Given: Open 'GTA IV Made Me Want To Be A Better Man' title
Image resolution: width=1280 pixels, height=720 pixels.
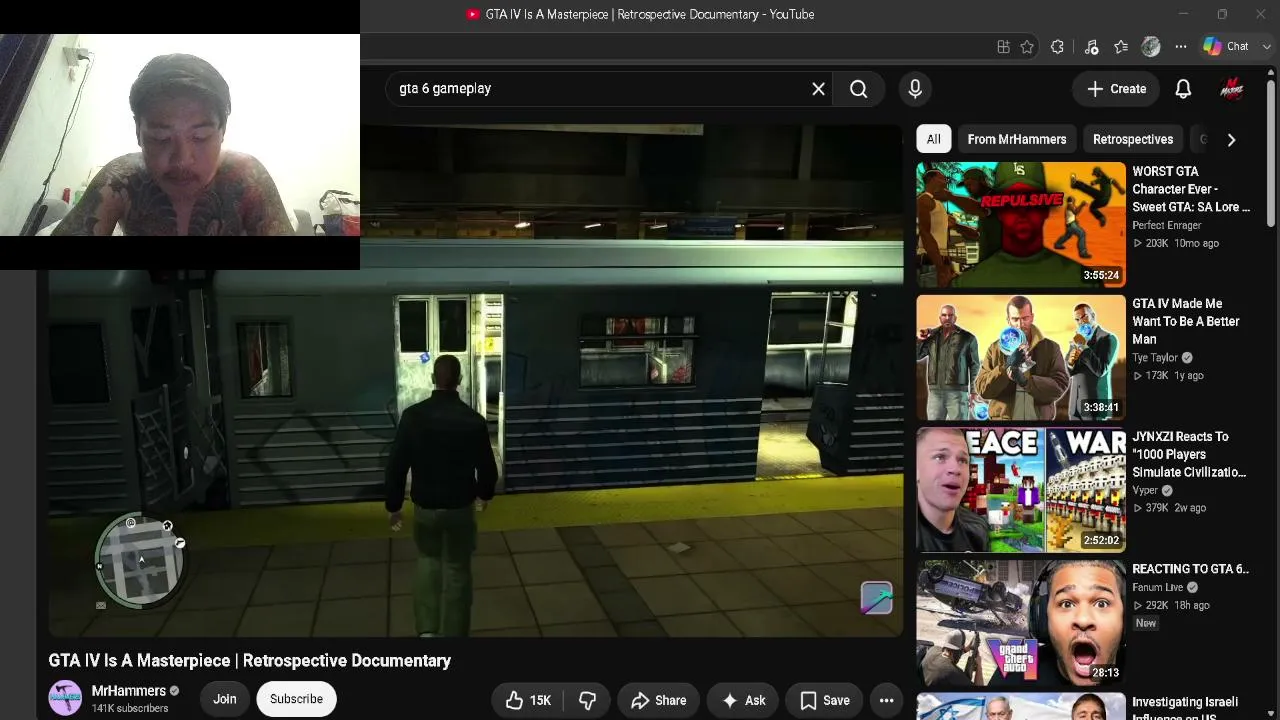Looking at the screenshot, I should [1186, 321].
